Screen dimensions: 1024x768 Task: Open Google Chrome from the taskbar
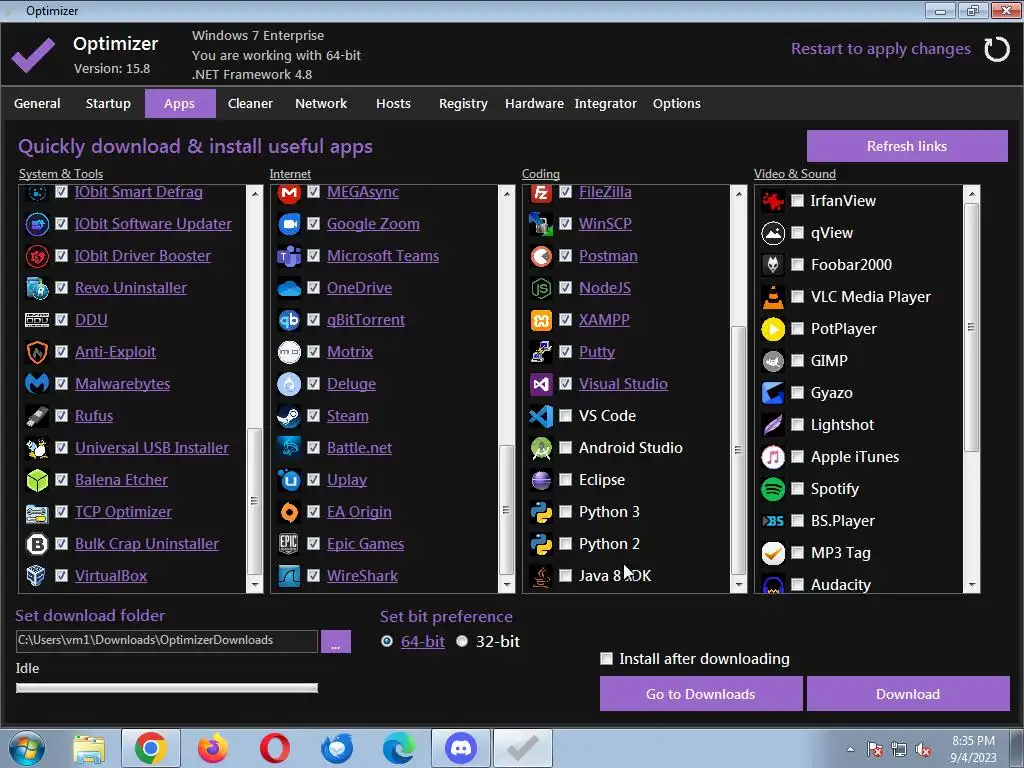(151, 748)
